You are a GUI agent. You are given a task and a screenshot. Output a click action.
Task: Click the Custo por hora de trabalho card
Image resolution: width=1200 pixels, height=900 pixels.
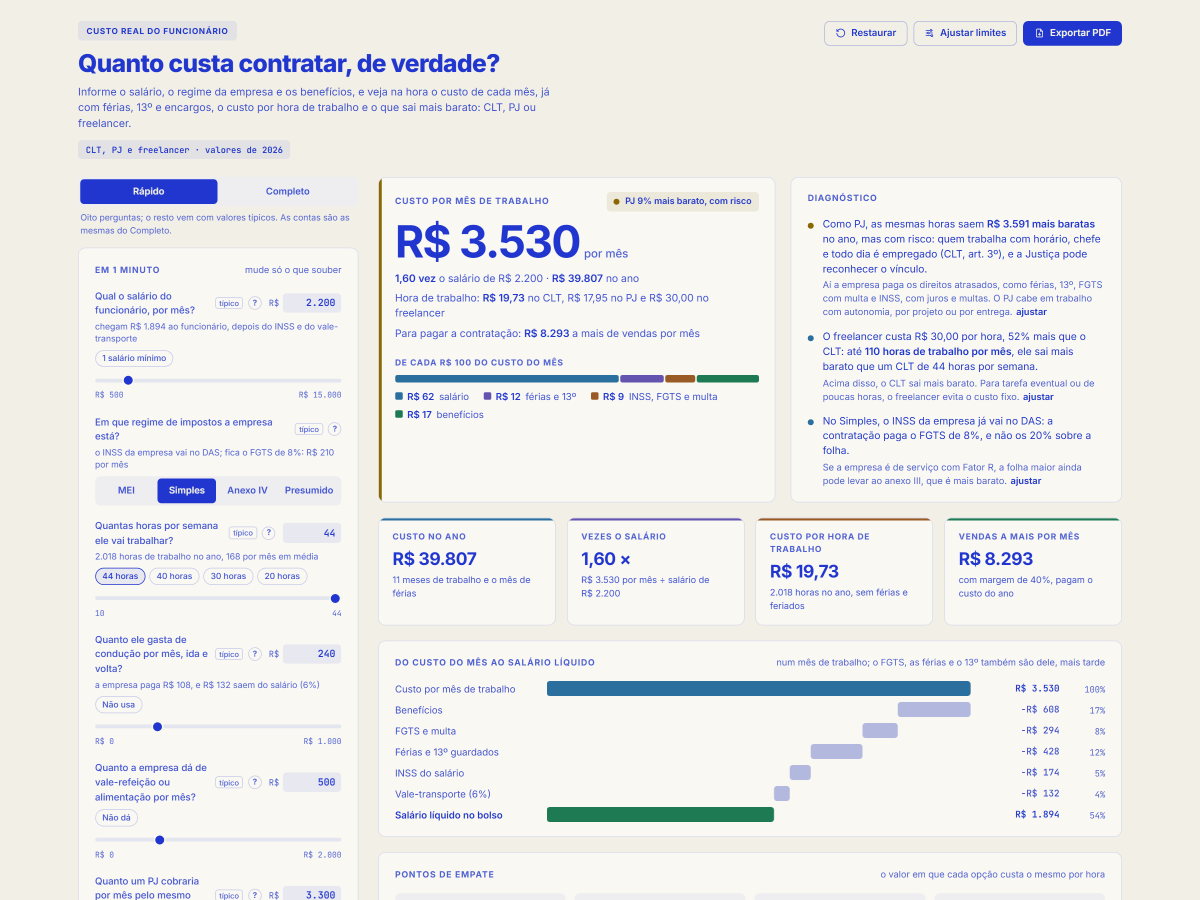point(844,572)
